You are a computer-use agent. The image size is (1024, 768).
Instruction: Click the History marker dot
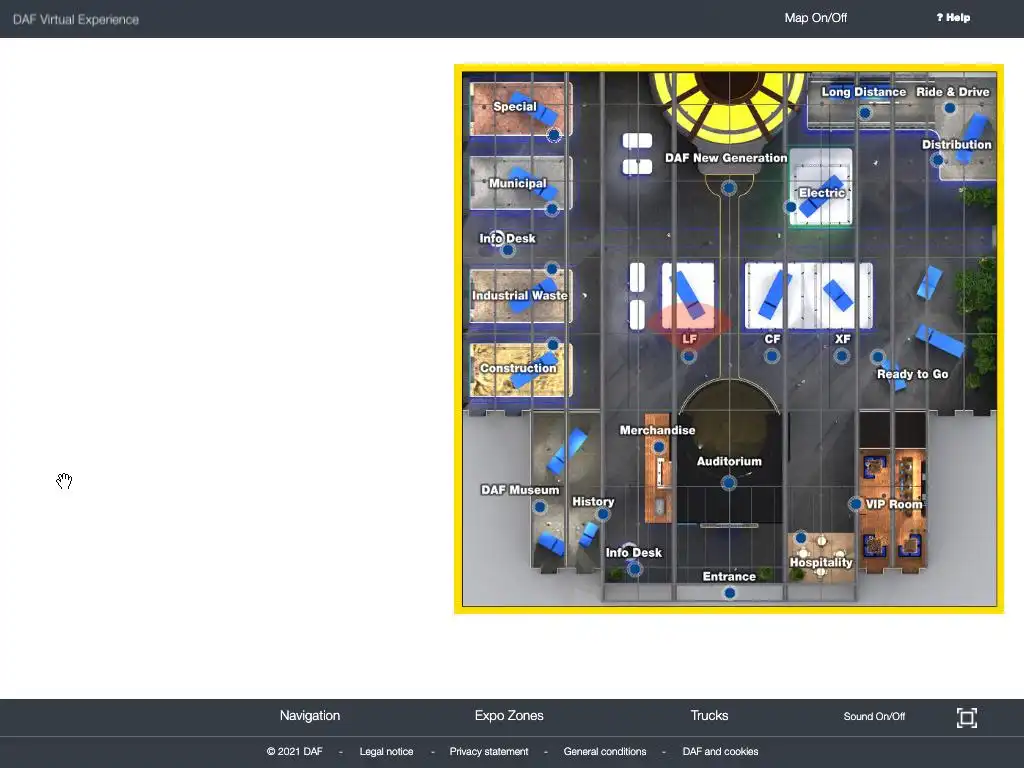pyautogui.click(x=603, y=515)
